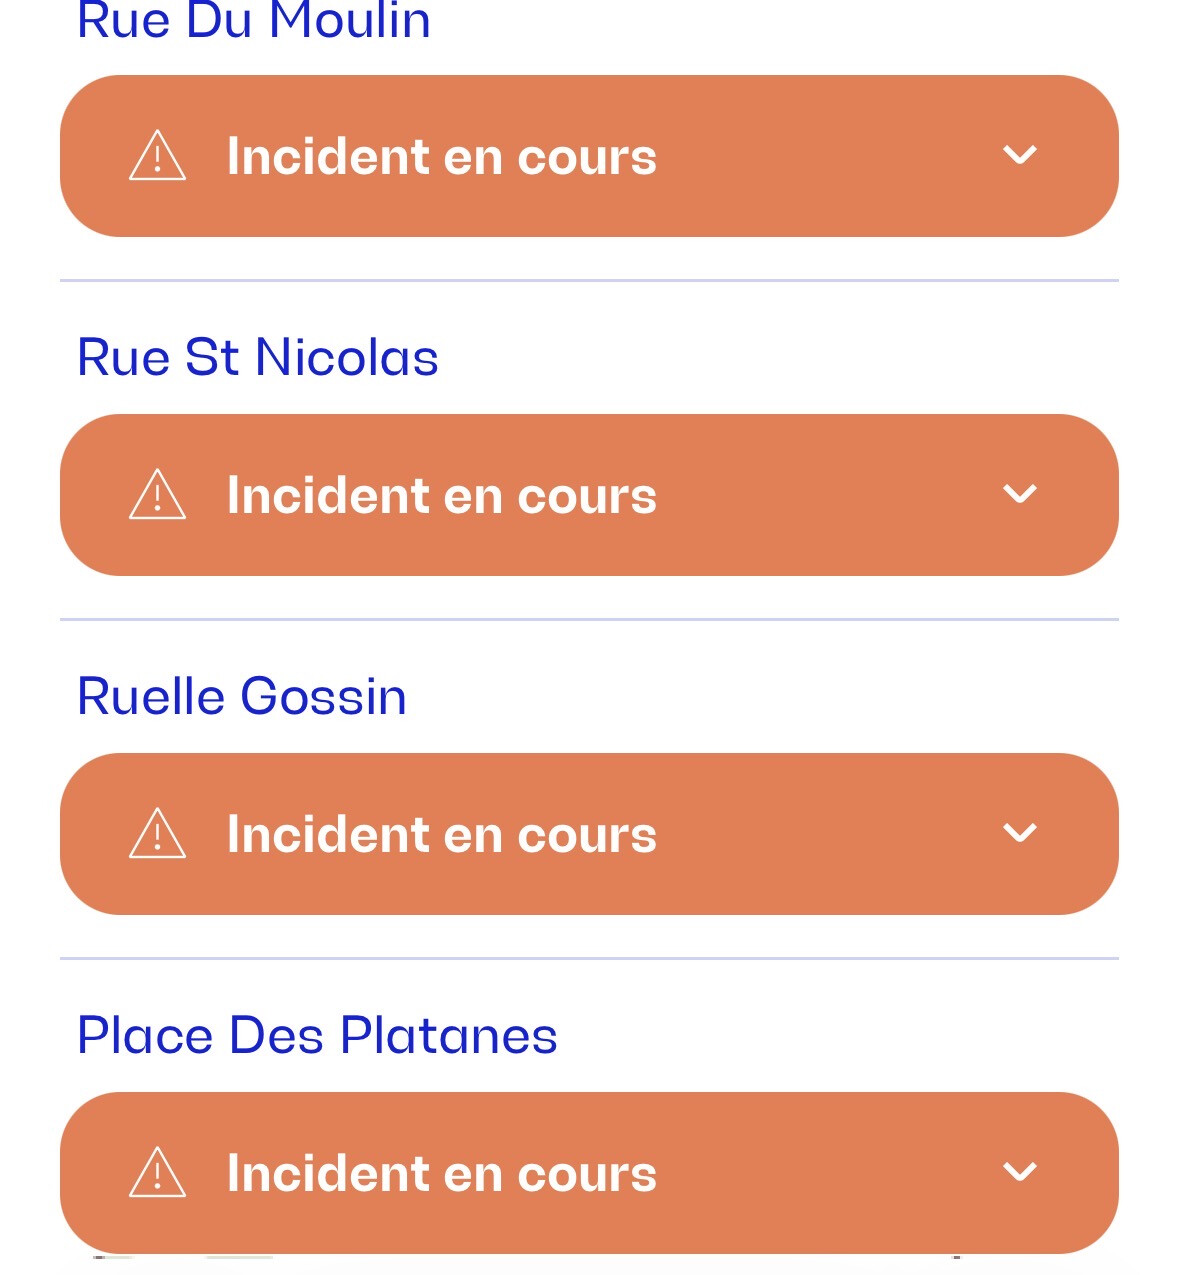Viewport: 1179px width, 1275px height.
Task: Open the orange incident banner for Rue St Nicolas
Action: [800, 495]
